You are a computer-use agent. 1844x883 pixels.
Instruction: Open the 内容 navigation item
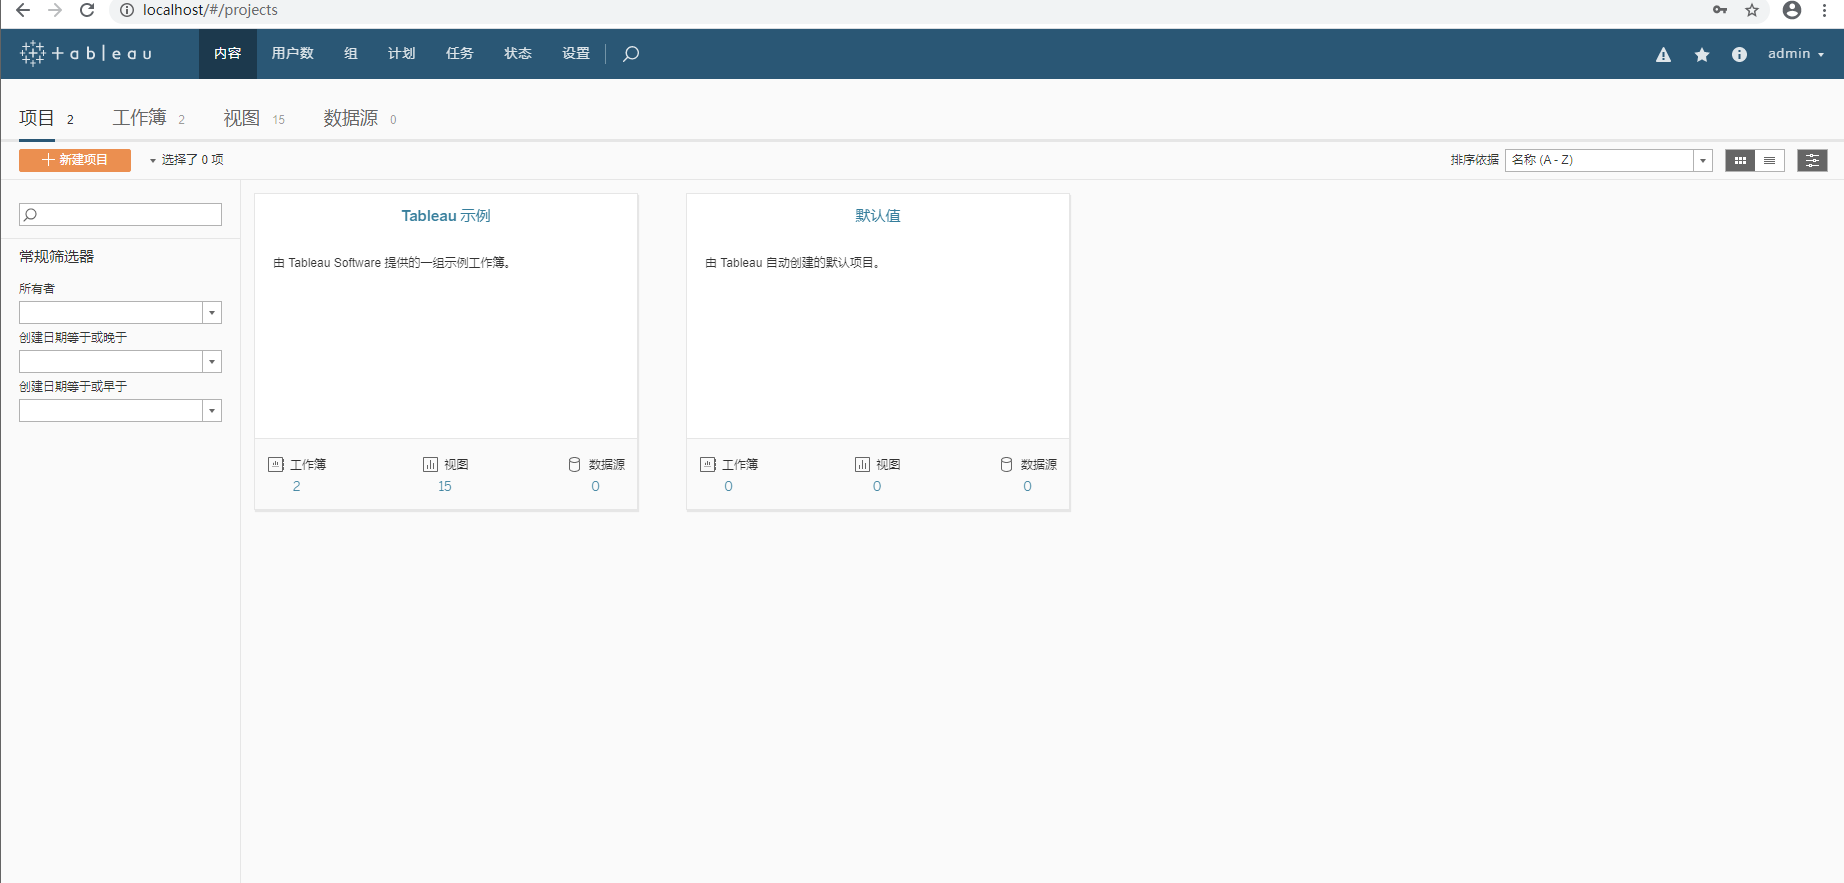(x=228, y=54)
